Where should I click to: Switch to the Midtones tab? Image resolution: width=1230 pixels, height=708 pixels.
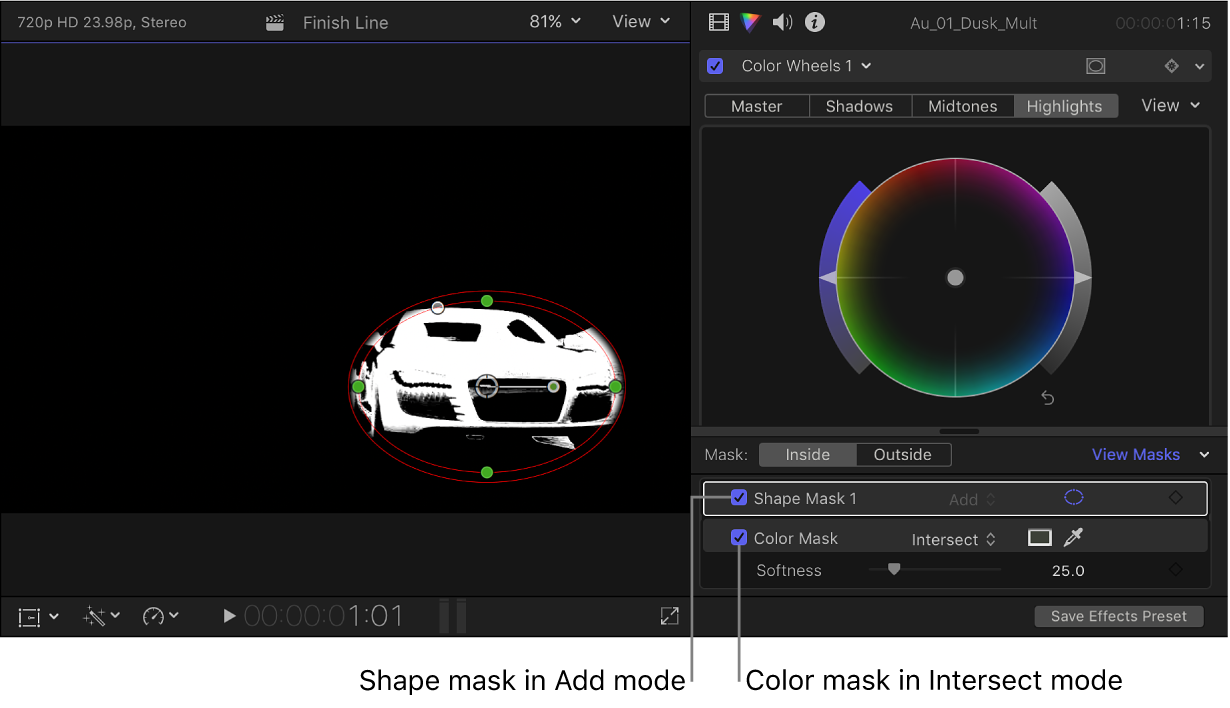click(x=961, y=105)
